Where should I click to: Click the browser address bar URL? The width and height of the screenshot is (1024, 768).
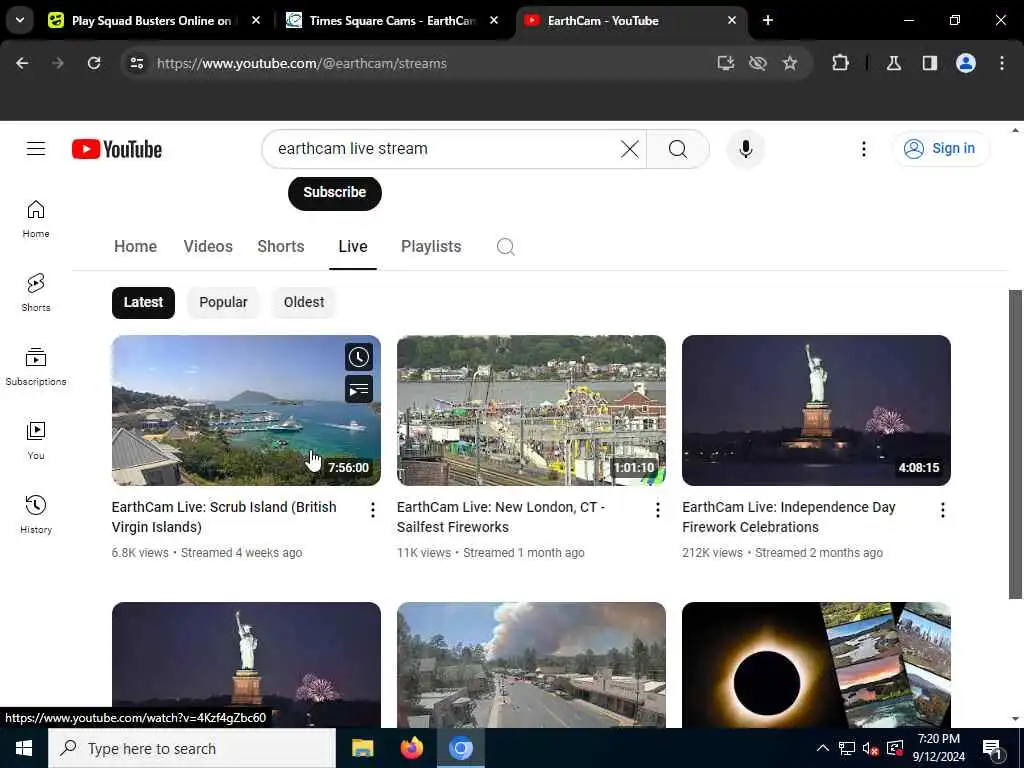pos(302,63)
